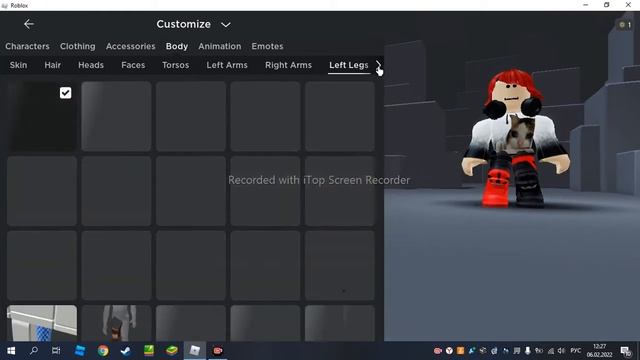Open the Customize dropdown menu
640x360 pixels.
(193, 24)
